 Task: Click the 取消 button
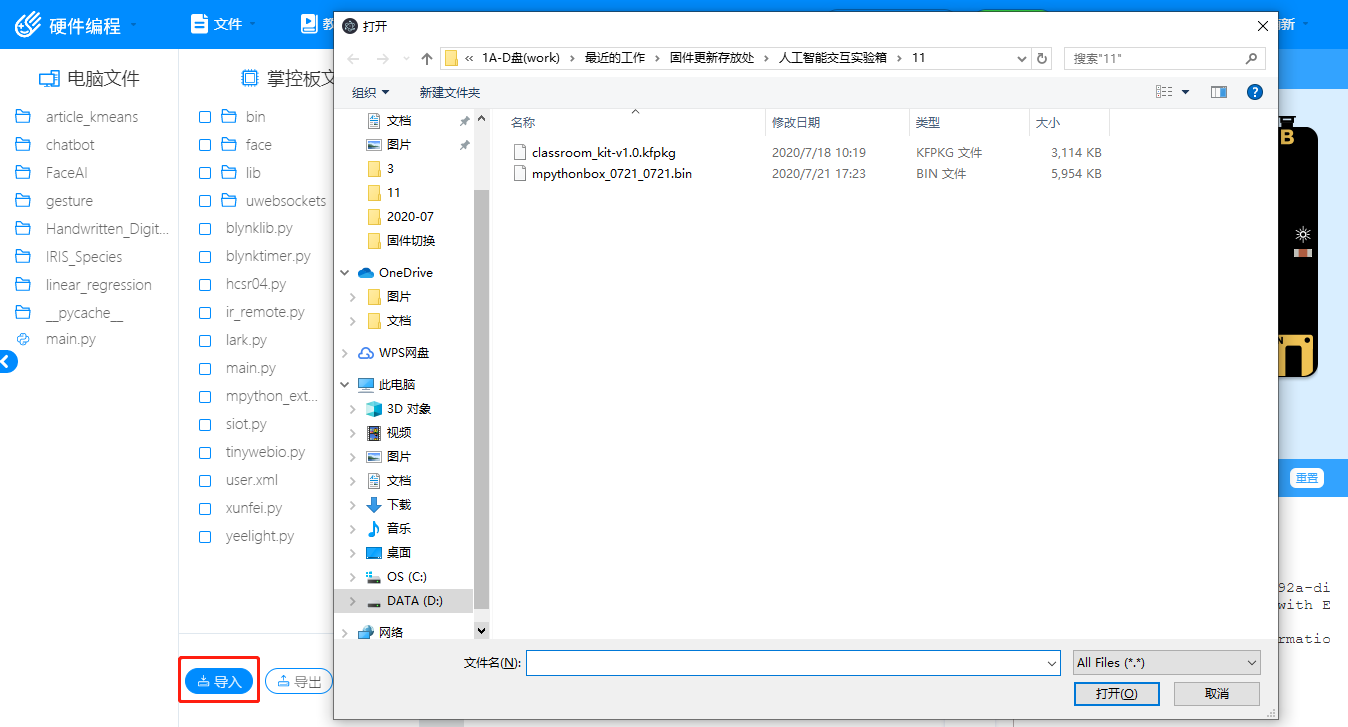coord(1217,694)
